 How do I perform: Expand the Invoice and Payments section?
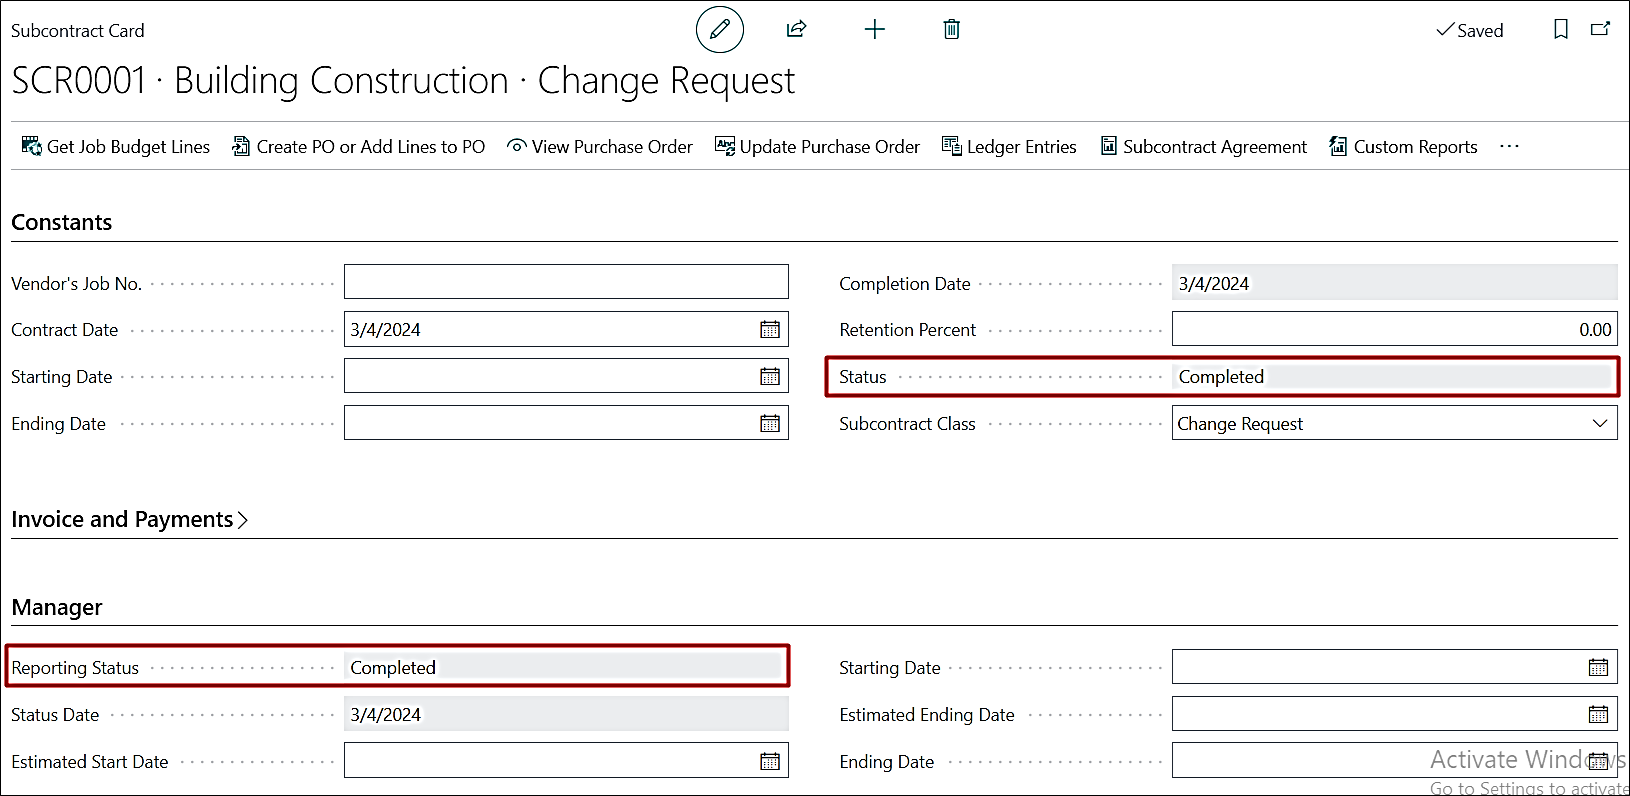pos(129,519)
